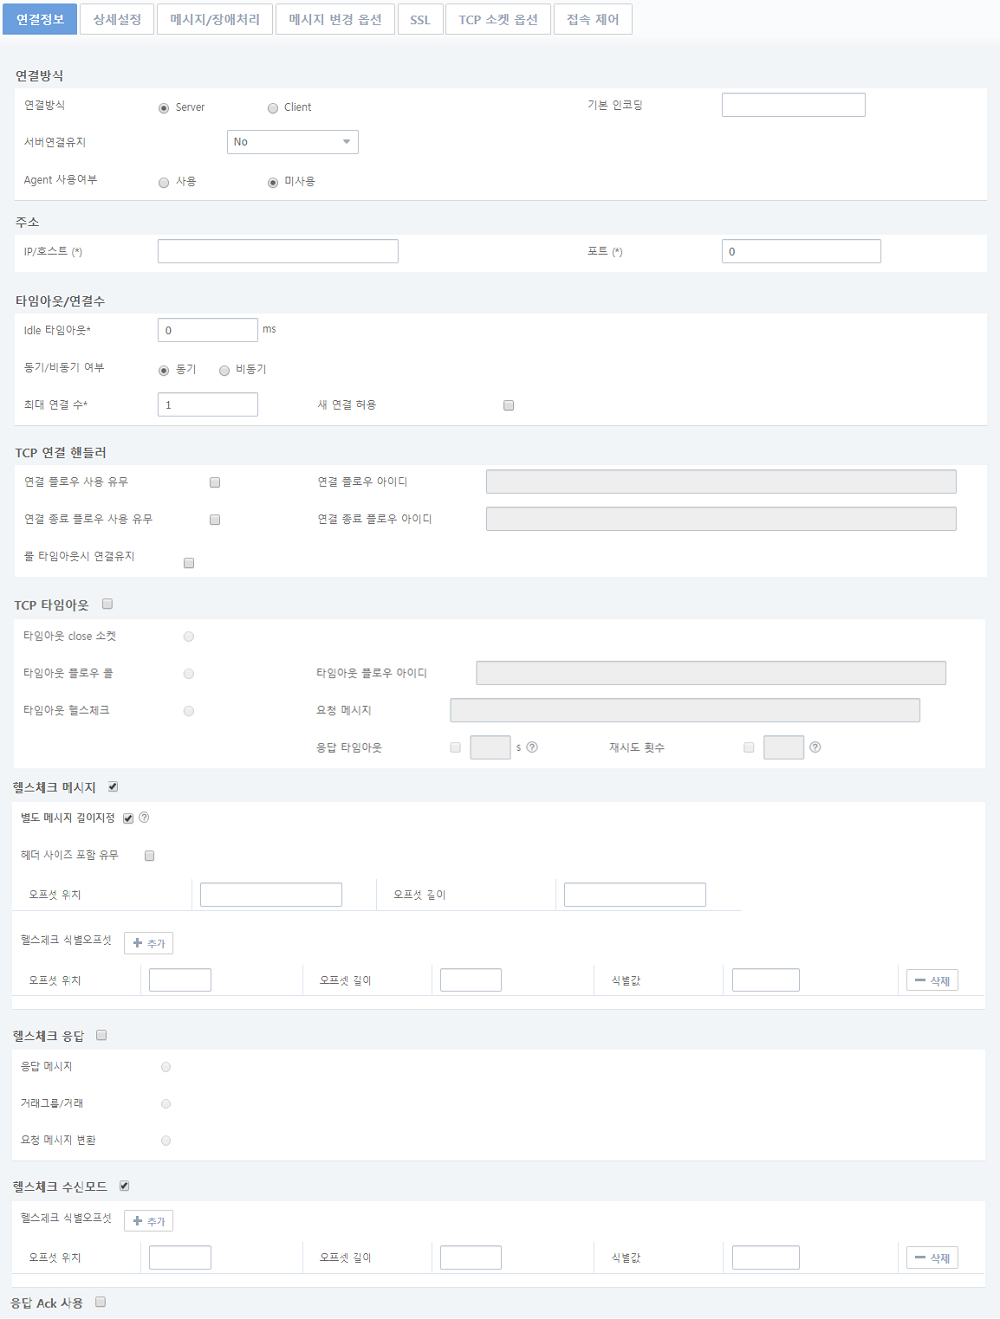Select the Client connection radio button
This screenshot has height=1319, width=1000.
click(x=273, y=108)
